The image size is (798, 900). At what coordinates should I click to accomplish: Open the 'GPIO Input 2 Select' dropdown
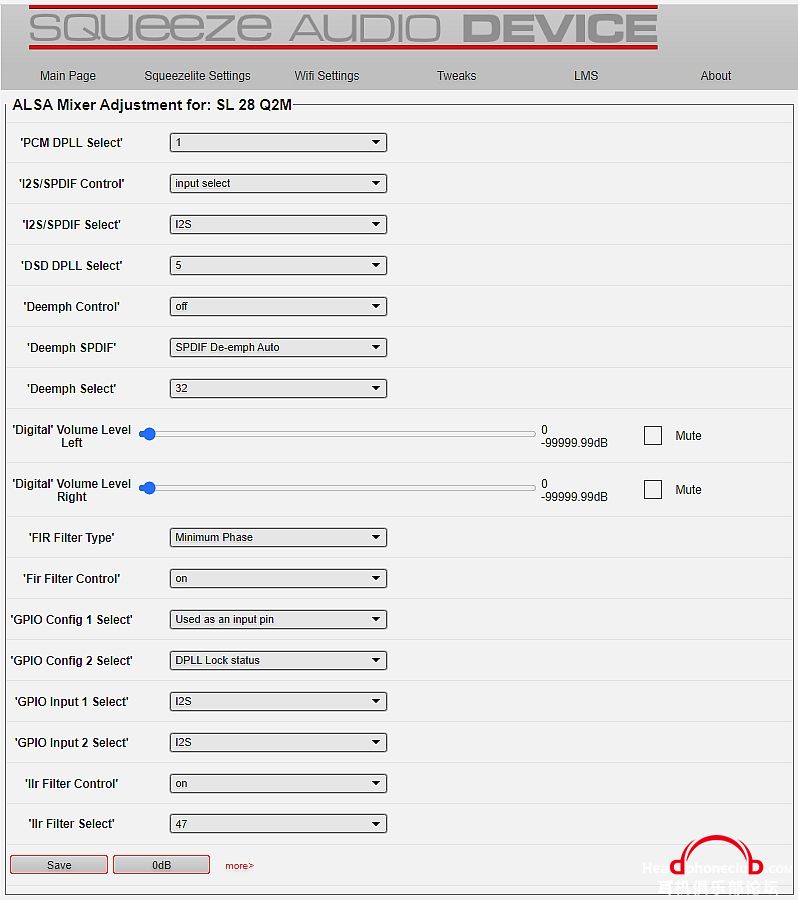[x=278, y=743]
